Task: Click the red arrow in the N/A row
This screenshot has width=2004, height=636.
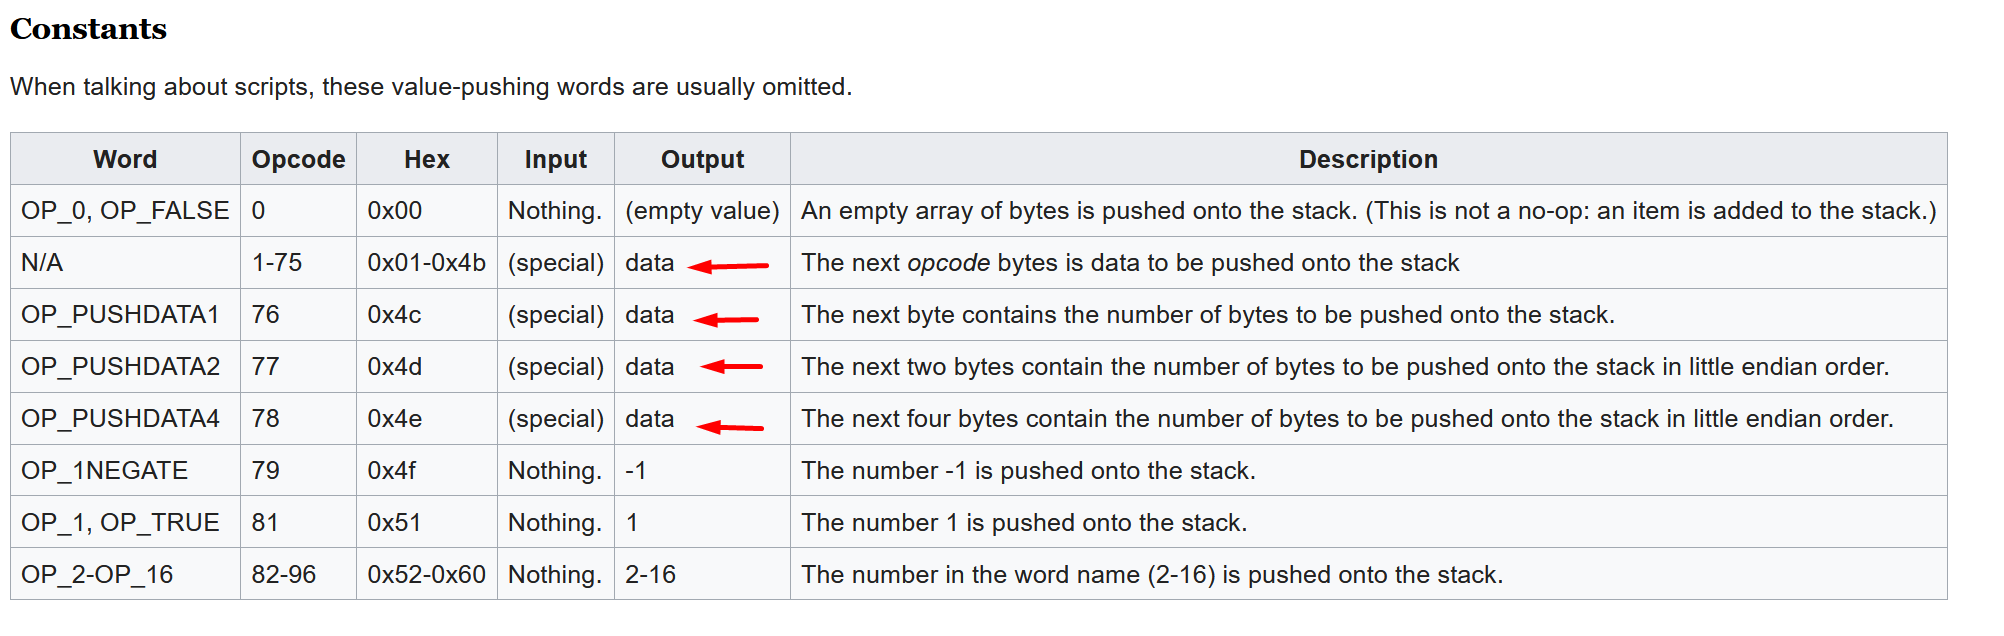Action: click(729, 266)
